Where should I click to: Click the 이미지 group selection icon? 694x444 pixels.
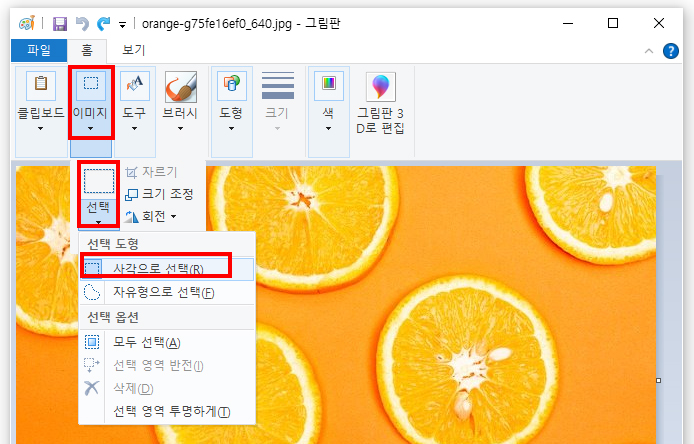[91, 84]
